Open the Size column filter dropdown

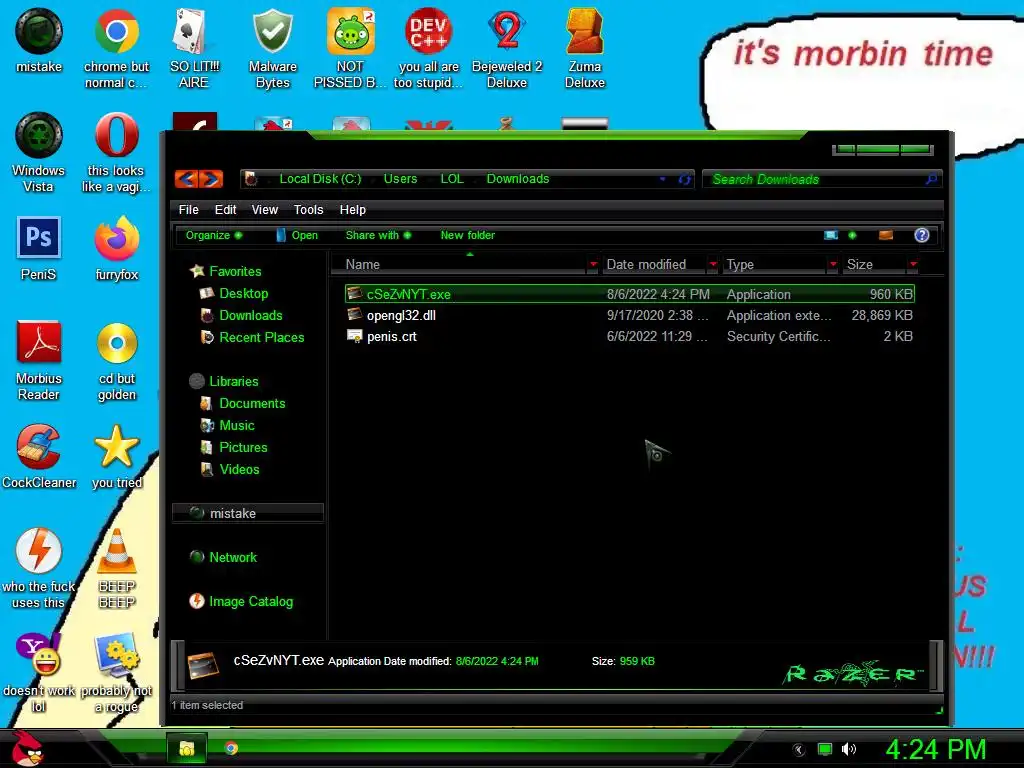tap(913, 264)
